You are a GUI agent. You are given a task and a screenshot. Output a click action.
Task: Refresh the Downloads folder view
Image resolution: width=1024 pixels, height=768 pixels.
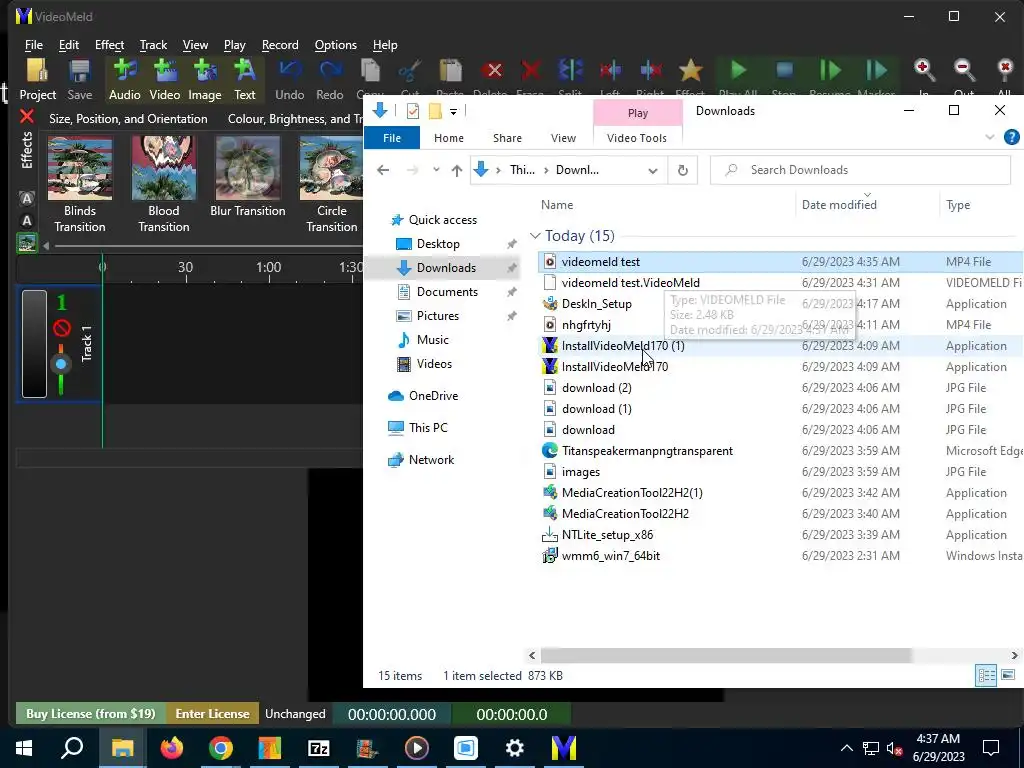click(682, 170)
